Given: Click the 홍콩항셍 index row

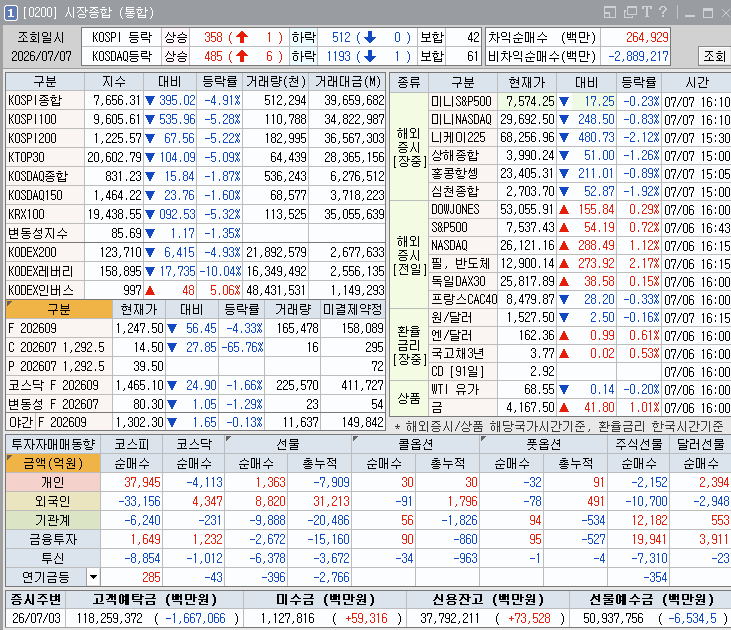Looking at the screenshot, I should [x=580, y=173].
